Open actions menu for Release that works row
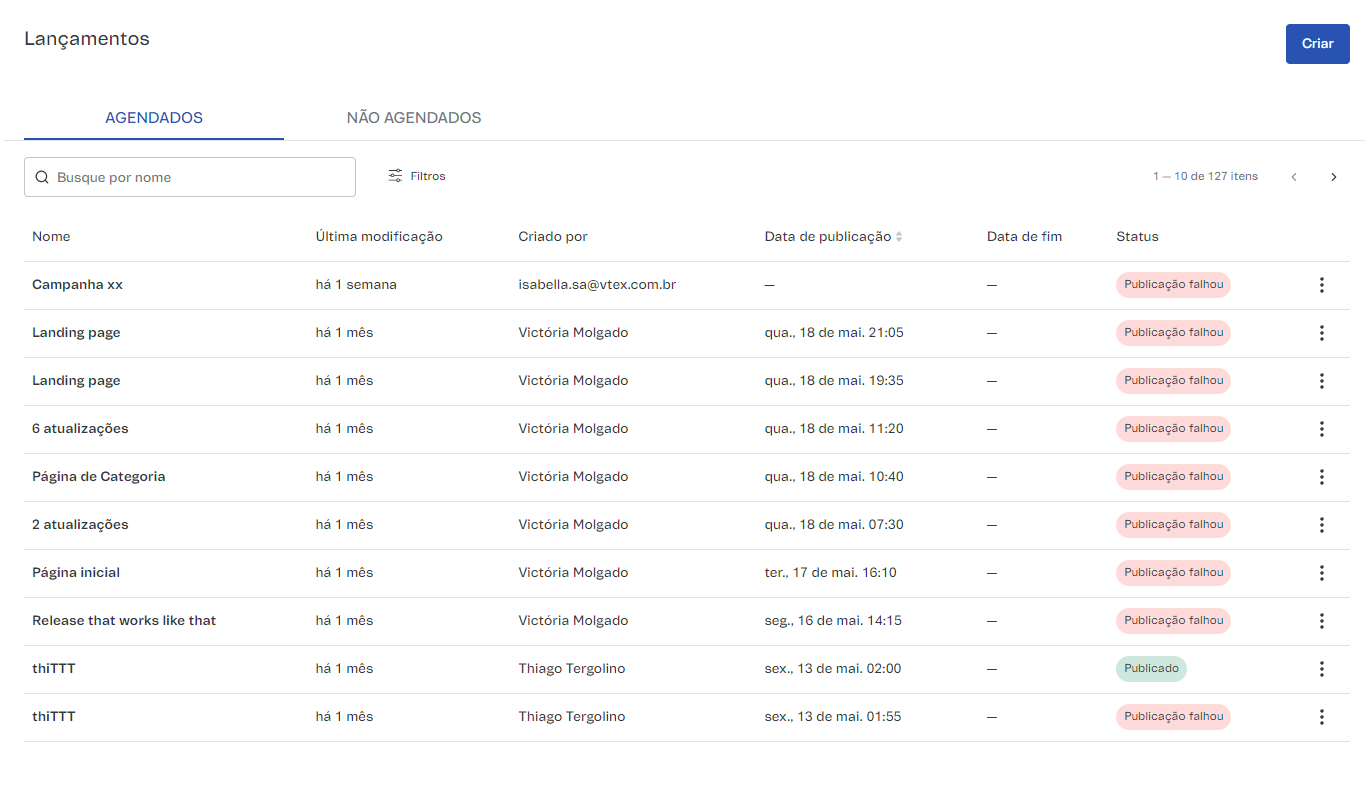Screen dimensions: 1366x798 tap(1321, 621)
